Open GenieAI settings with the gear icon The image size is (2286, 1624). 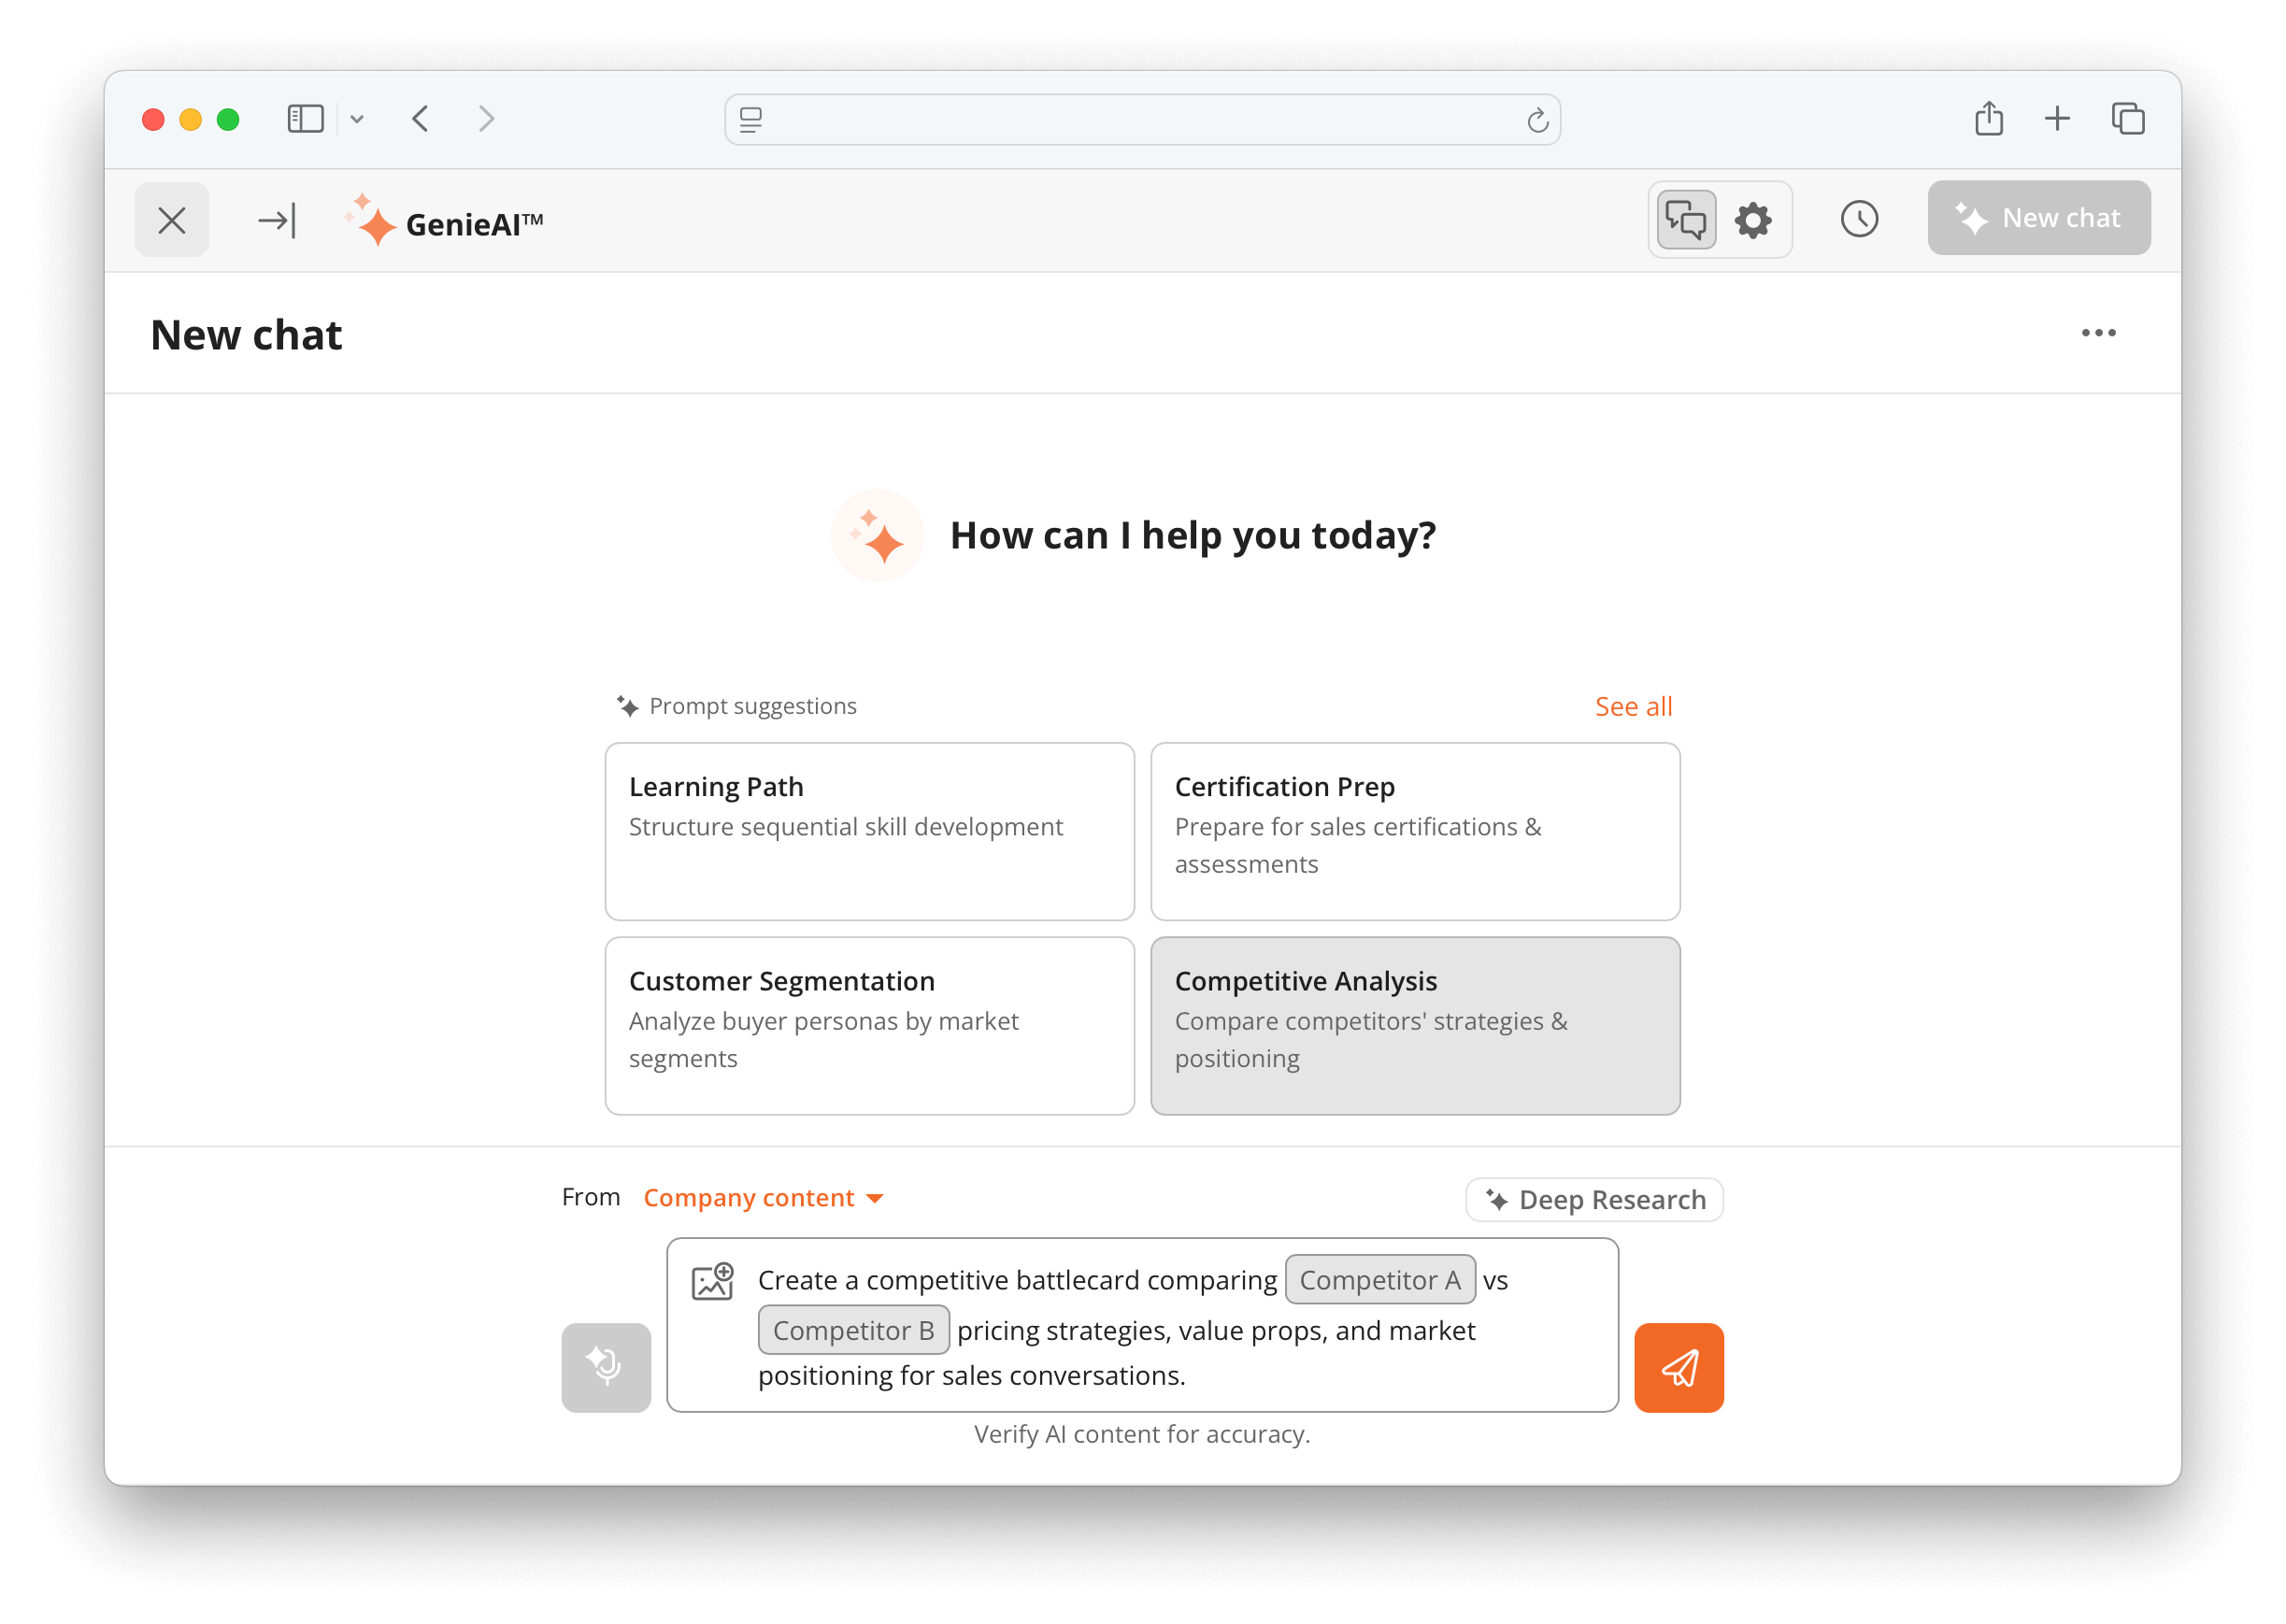1753,220
